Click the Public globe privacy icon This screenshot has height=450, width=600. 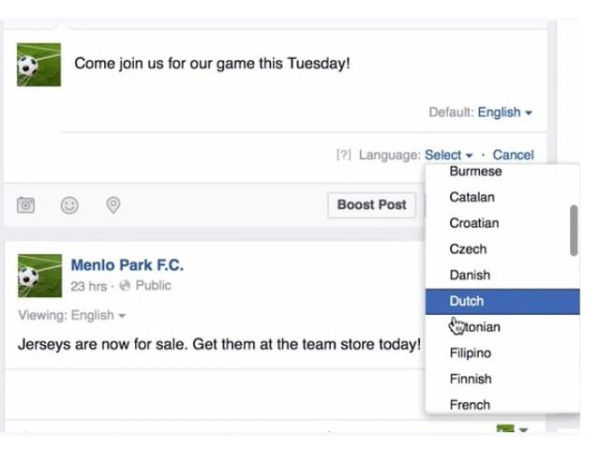pos(125,286)
